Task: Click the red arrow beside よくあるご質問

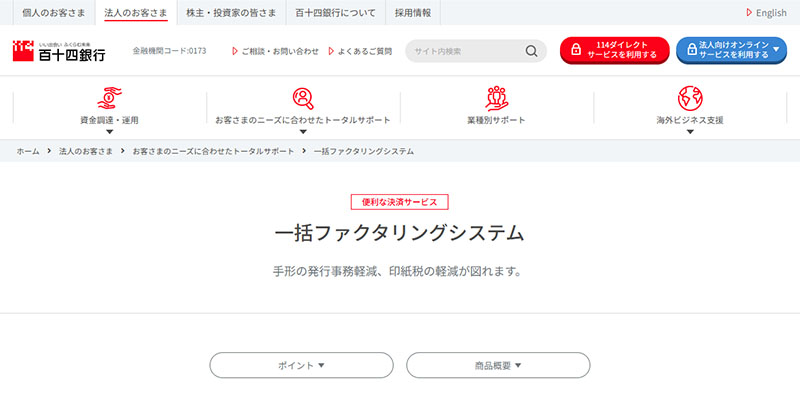Action: (x=331, y=51)
